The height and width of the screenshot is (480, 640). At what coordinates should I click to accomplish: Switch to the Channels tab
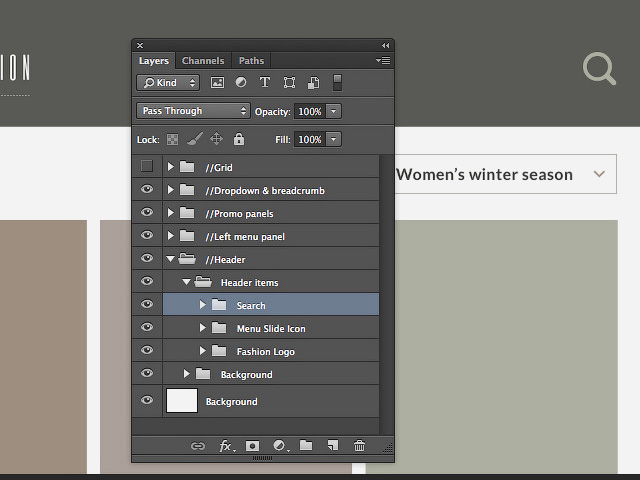click(x=203, y=61)
